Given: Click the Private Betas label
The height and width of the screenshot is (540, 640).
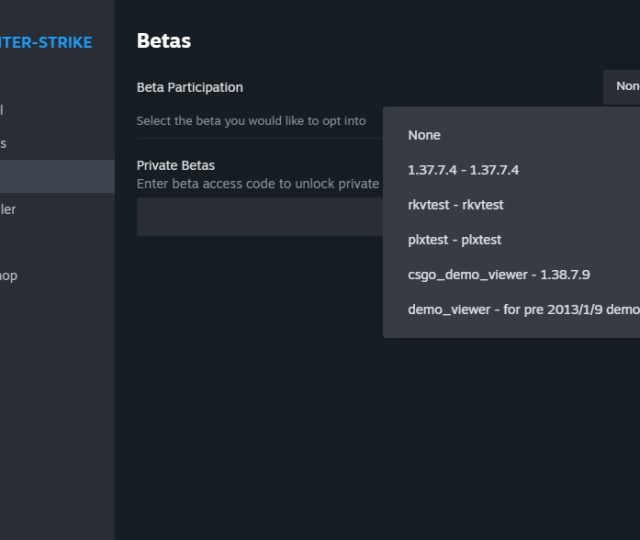Looking at the screenshot, I should (x=175, y=165).
